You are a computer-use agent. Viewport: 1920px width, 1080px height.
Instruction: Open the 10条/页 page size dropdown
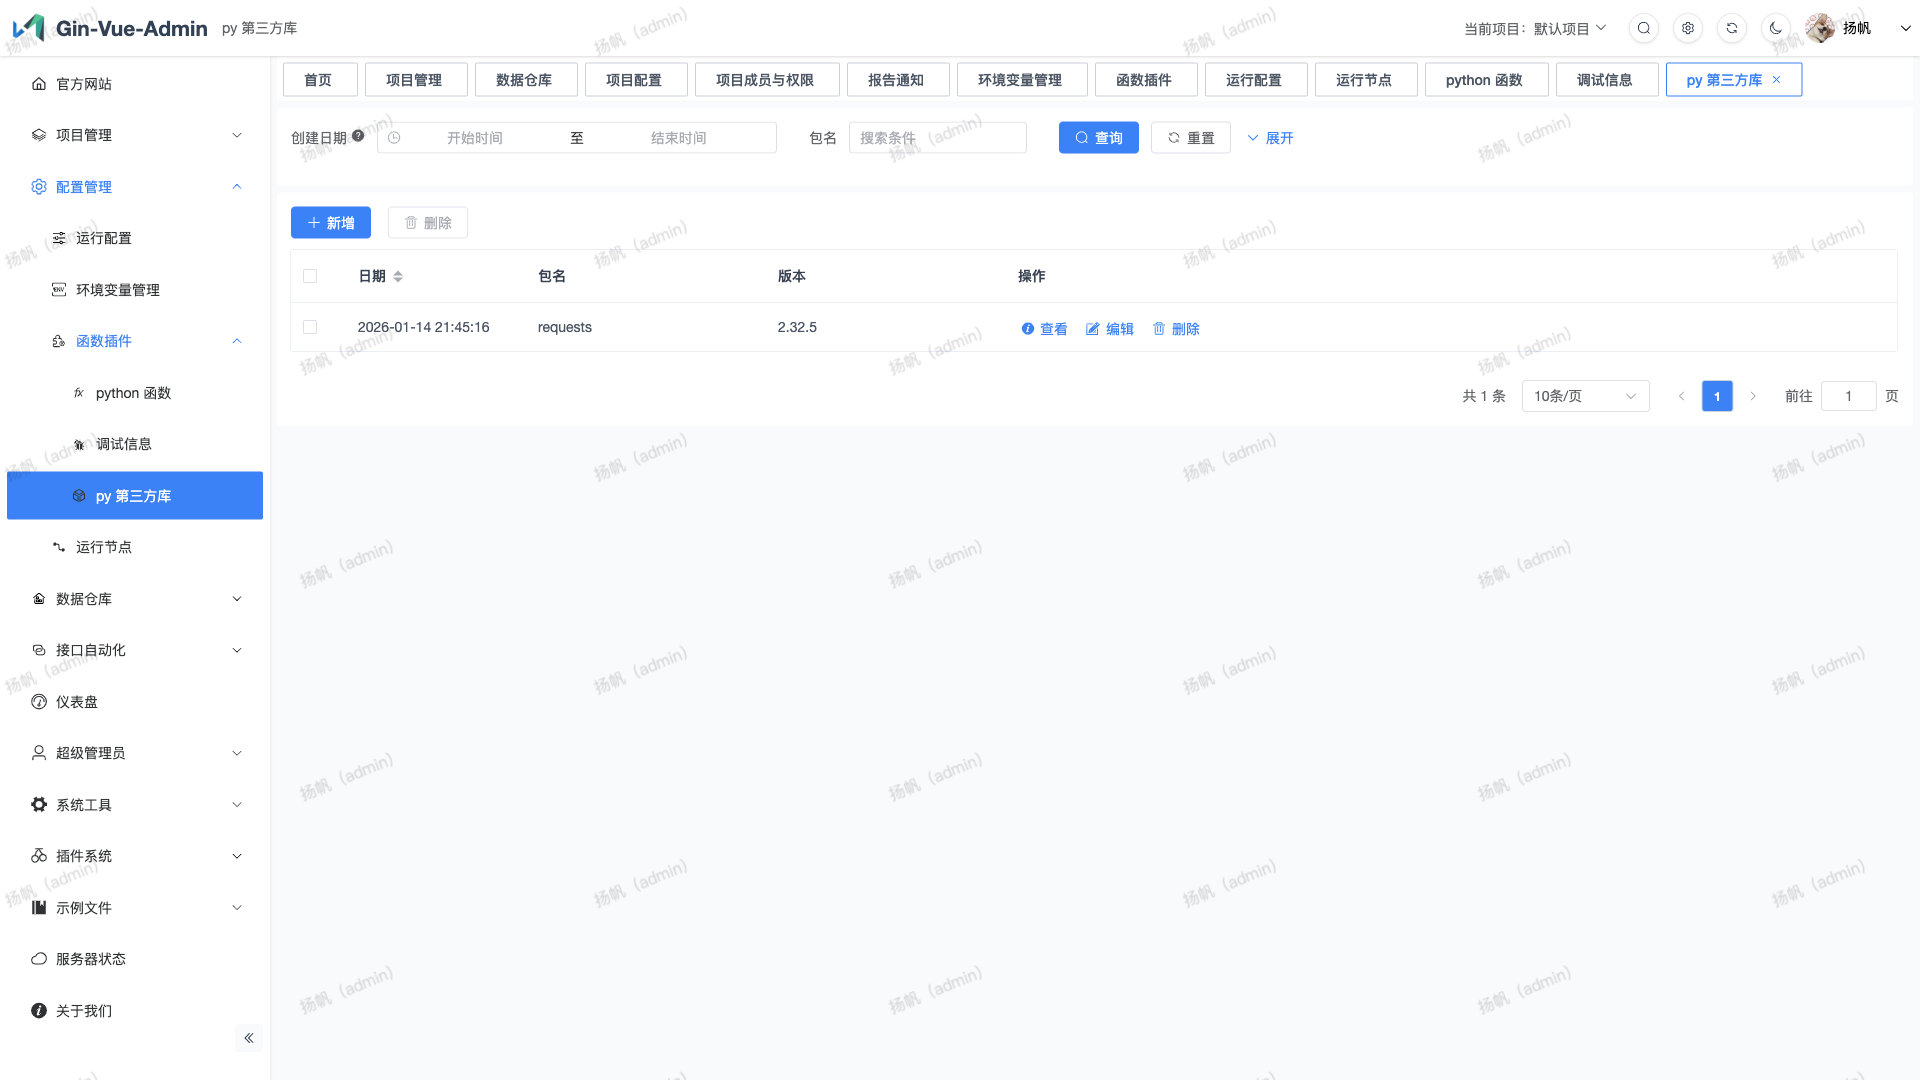coord(1585,396)
